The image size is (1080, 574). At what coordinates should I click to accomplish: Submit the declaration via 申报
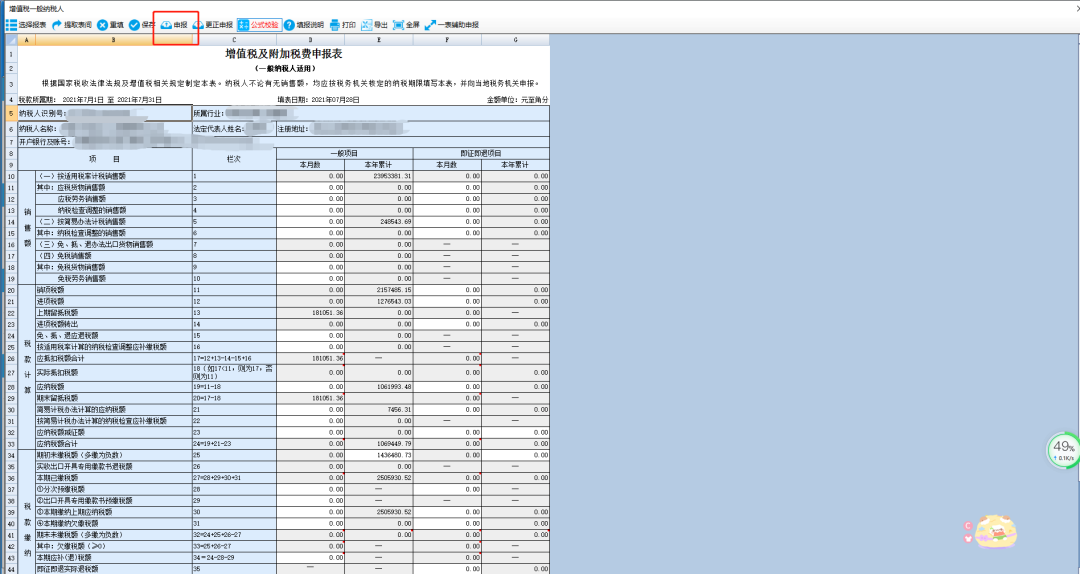(x=174, y=25)
